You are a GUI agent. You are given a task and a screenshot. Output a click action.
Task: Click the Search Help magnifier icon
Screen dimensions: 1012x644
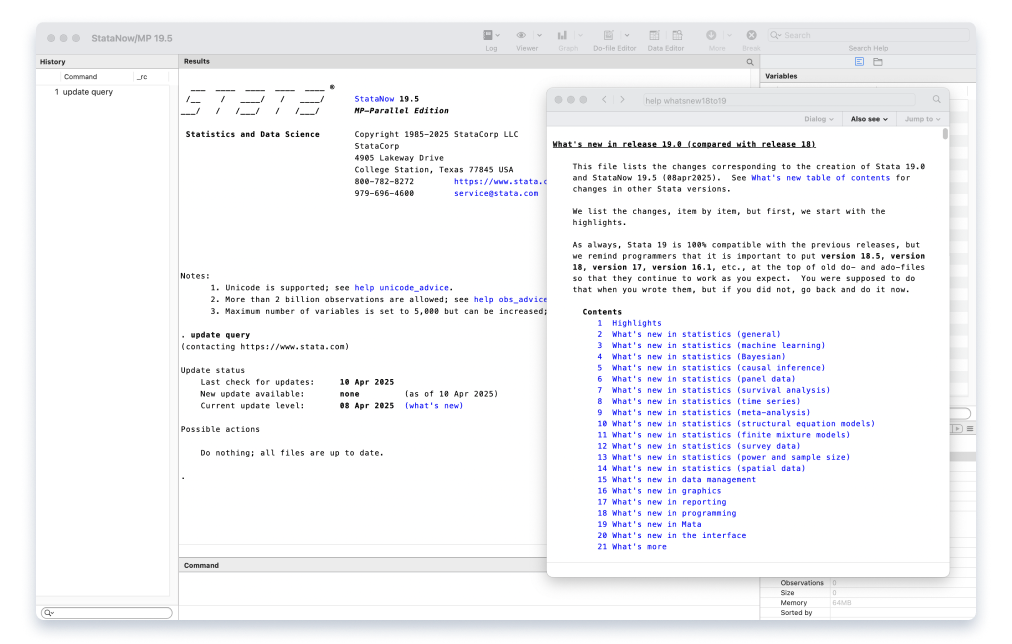pos(775,35)
